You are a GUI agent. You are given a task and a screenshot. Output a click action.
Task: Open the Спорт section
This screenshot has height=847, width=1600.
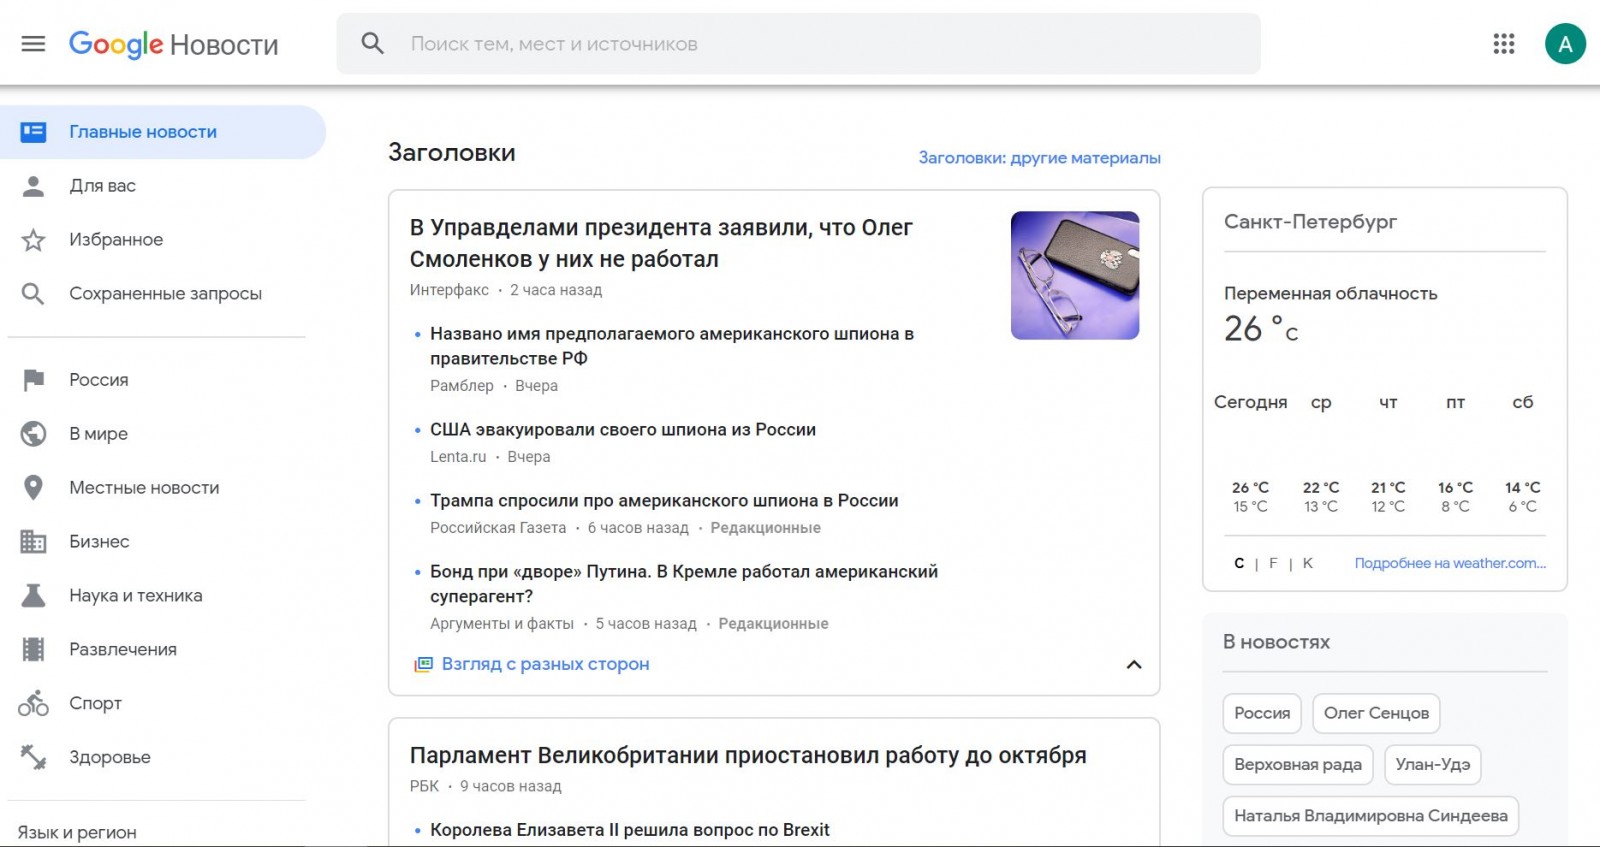point(95,704)
